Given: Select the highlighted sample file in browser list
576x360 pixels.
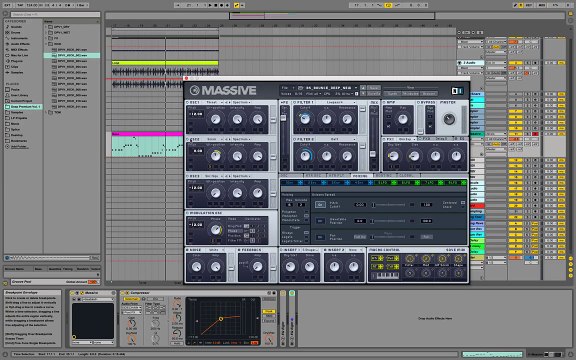Looking at the screenshot, I should [x=72, y=55].
